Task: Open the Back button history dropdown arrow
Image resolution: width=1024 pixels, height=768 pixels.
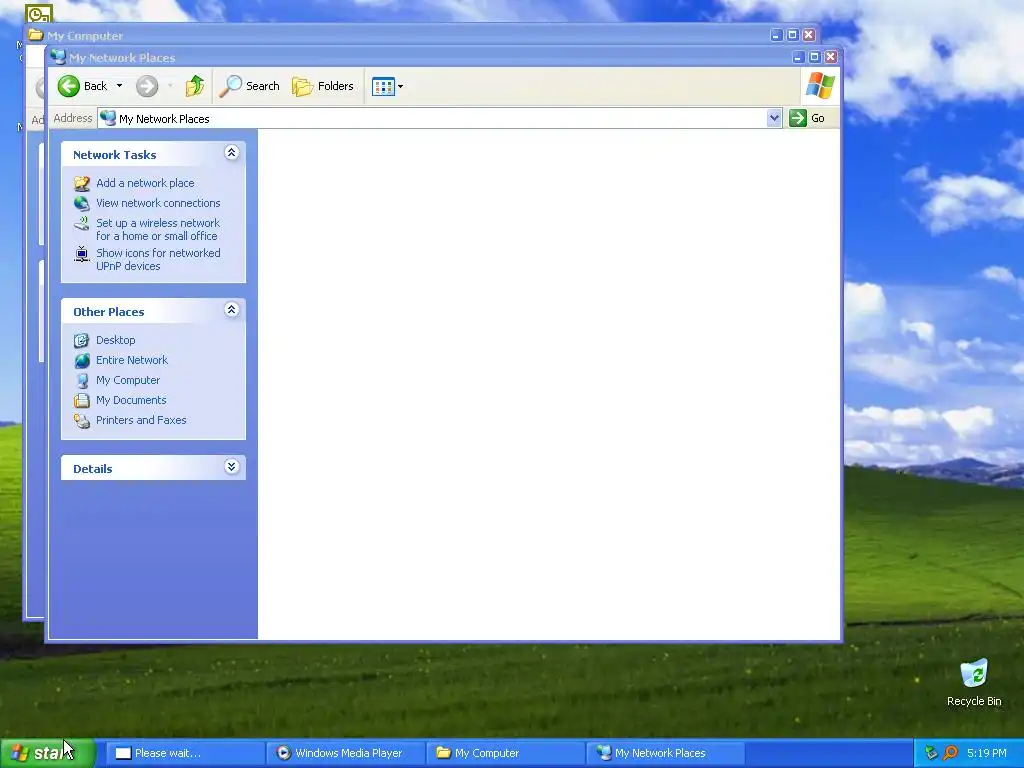Action: click(120, 86)
